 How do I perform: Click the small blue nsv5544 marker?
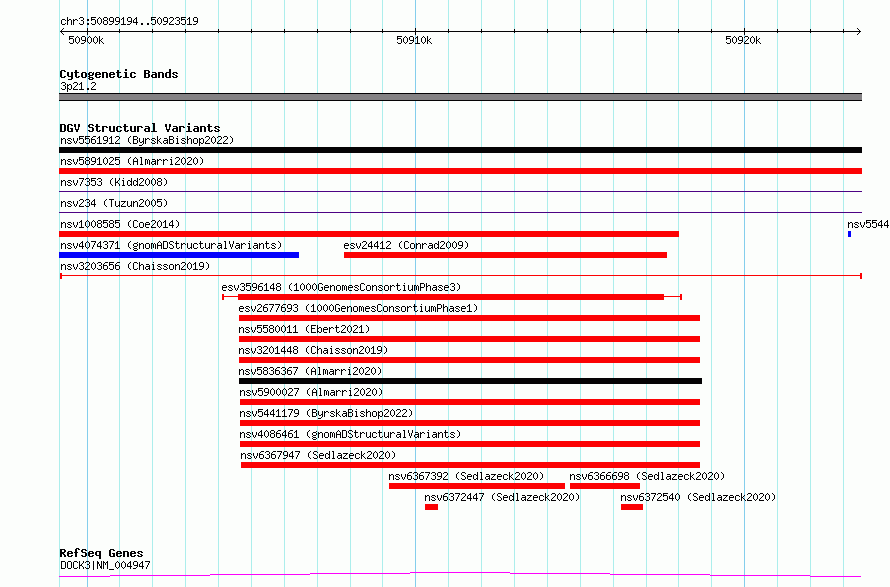click(x=850, y=234)
